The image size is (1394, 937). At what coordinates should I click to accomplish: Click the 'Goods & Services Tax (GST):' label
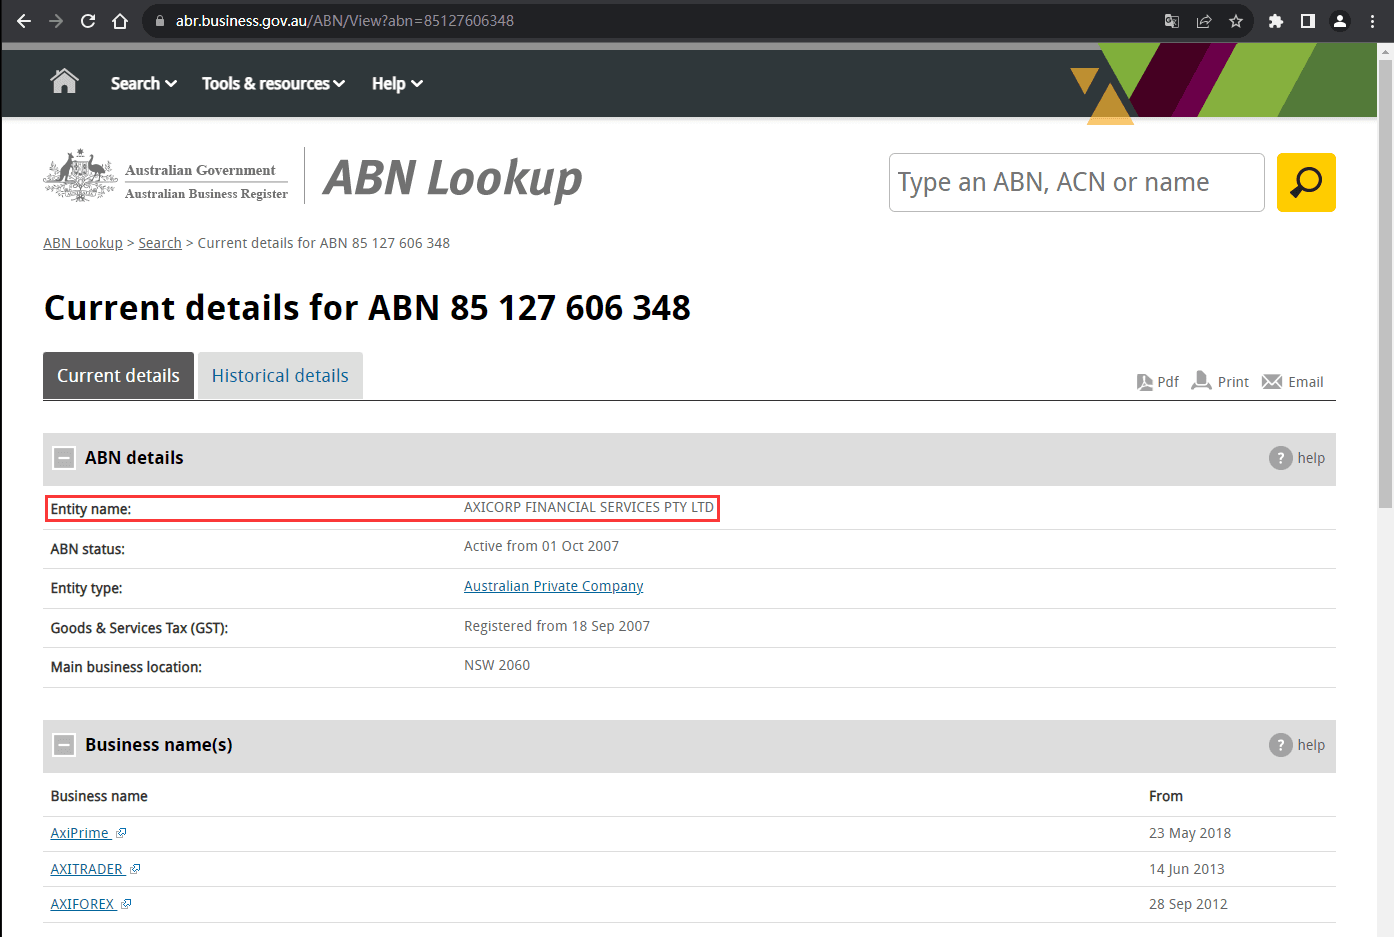140,628
